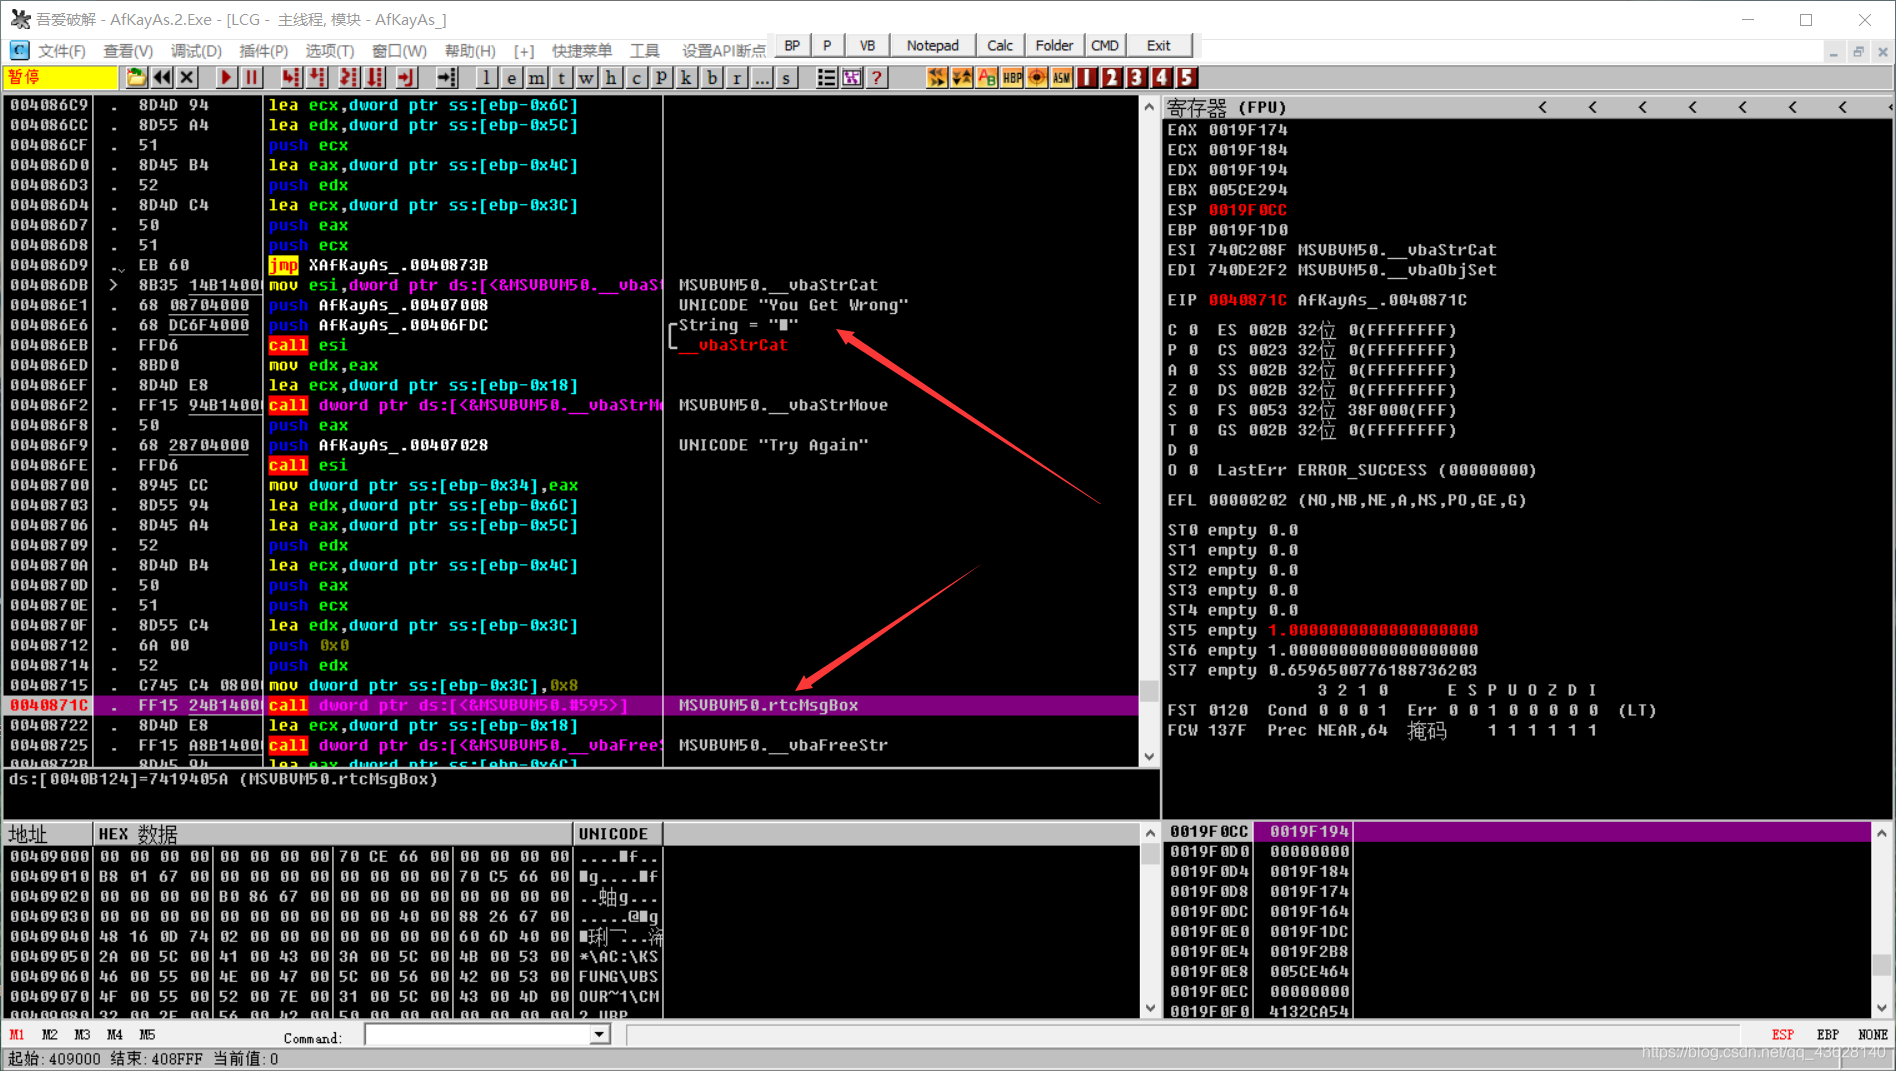Viewport: 1896px width, 1071px height.
Task: Click the VB quick button
Action: [x=867, y=46]
